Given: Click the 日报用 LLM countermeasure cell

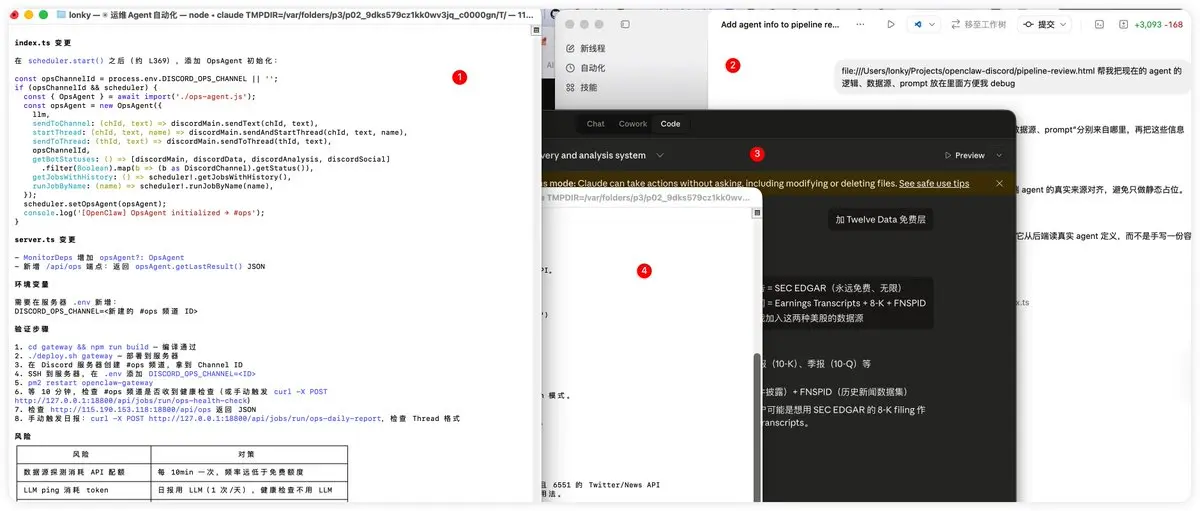Looking at the screenshot, I should pyautogui.click(x=249, y=490).
